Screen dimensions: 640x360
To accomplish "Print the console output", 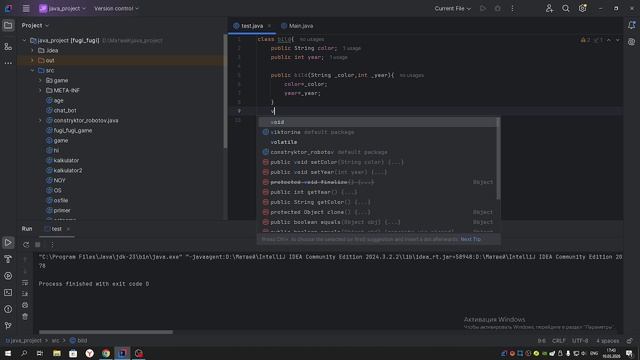I will (25, 305).
